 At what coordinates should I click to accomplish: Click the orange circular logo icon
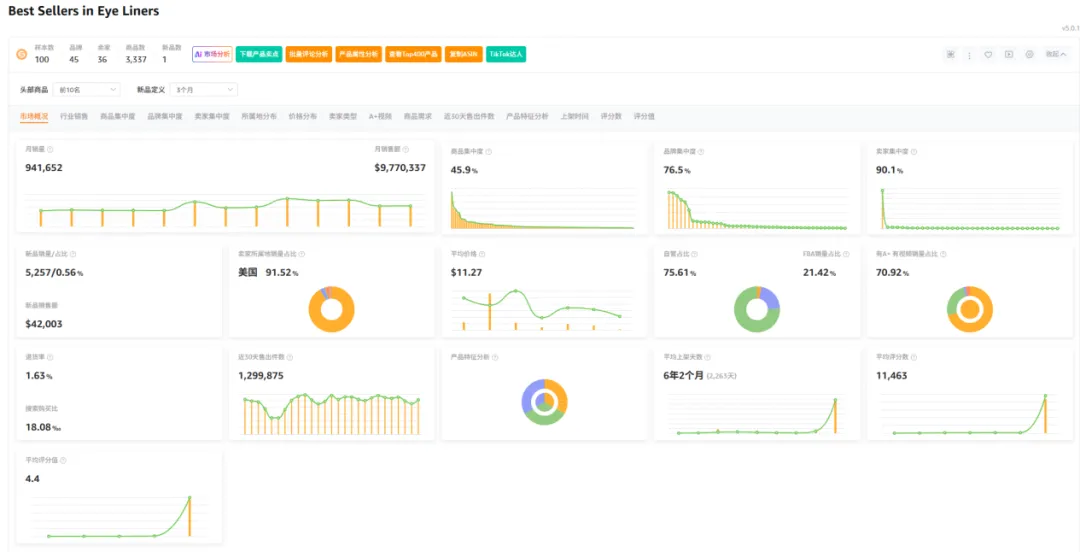tap(21, 54)
